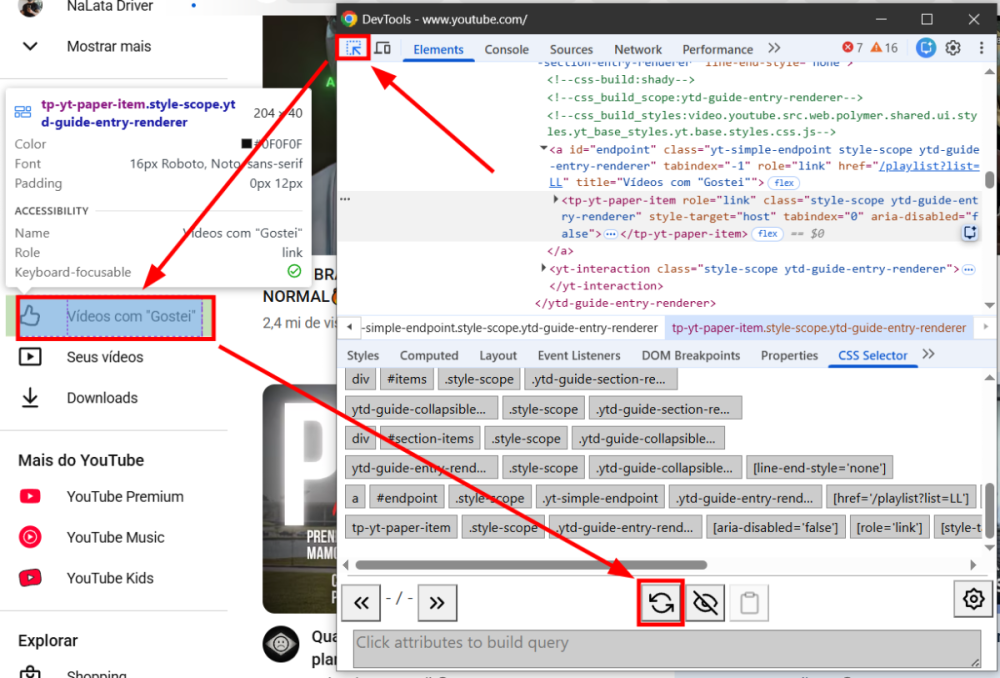Collapse the a#endpoint node triangle

coord(543,149)
